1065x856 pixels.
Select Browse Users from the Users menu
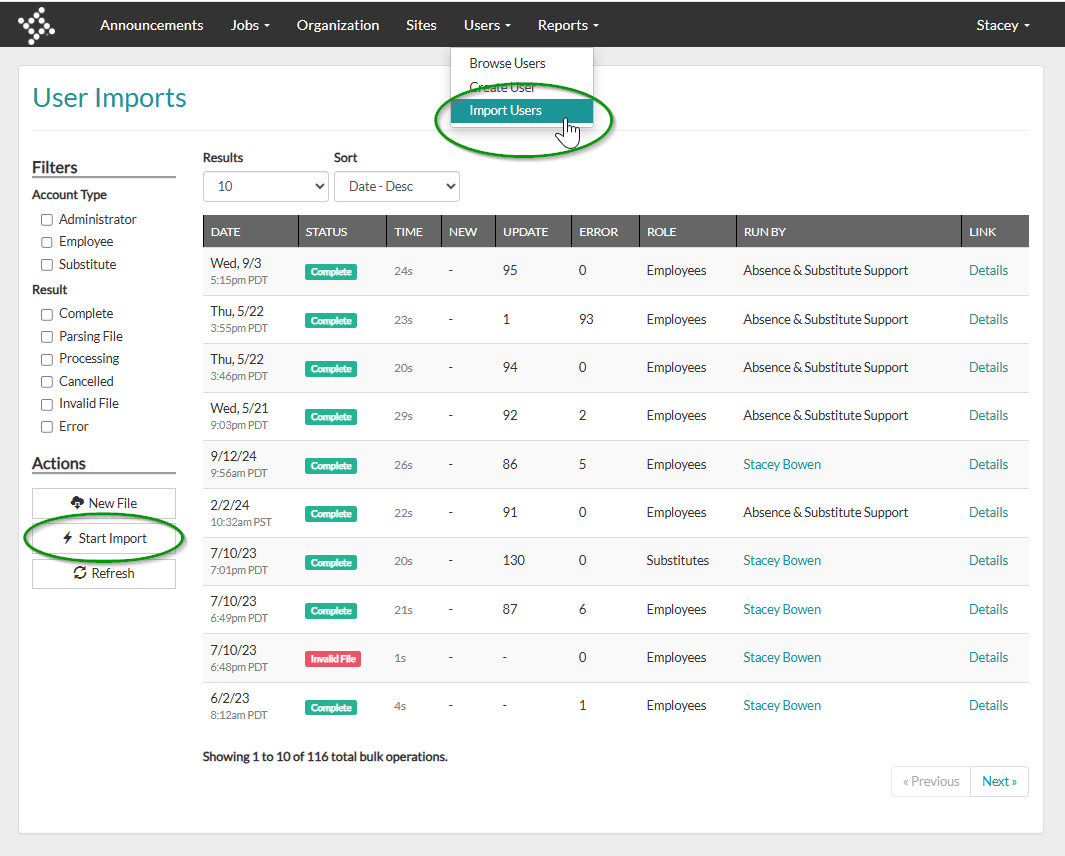click(x=507, y=63)
